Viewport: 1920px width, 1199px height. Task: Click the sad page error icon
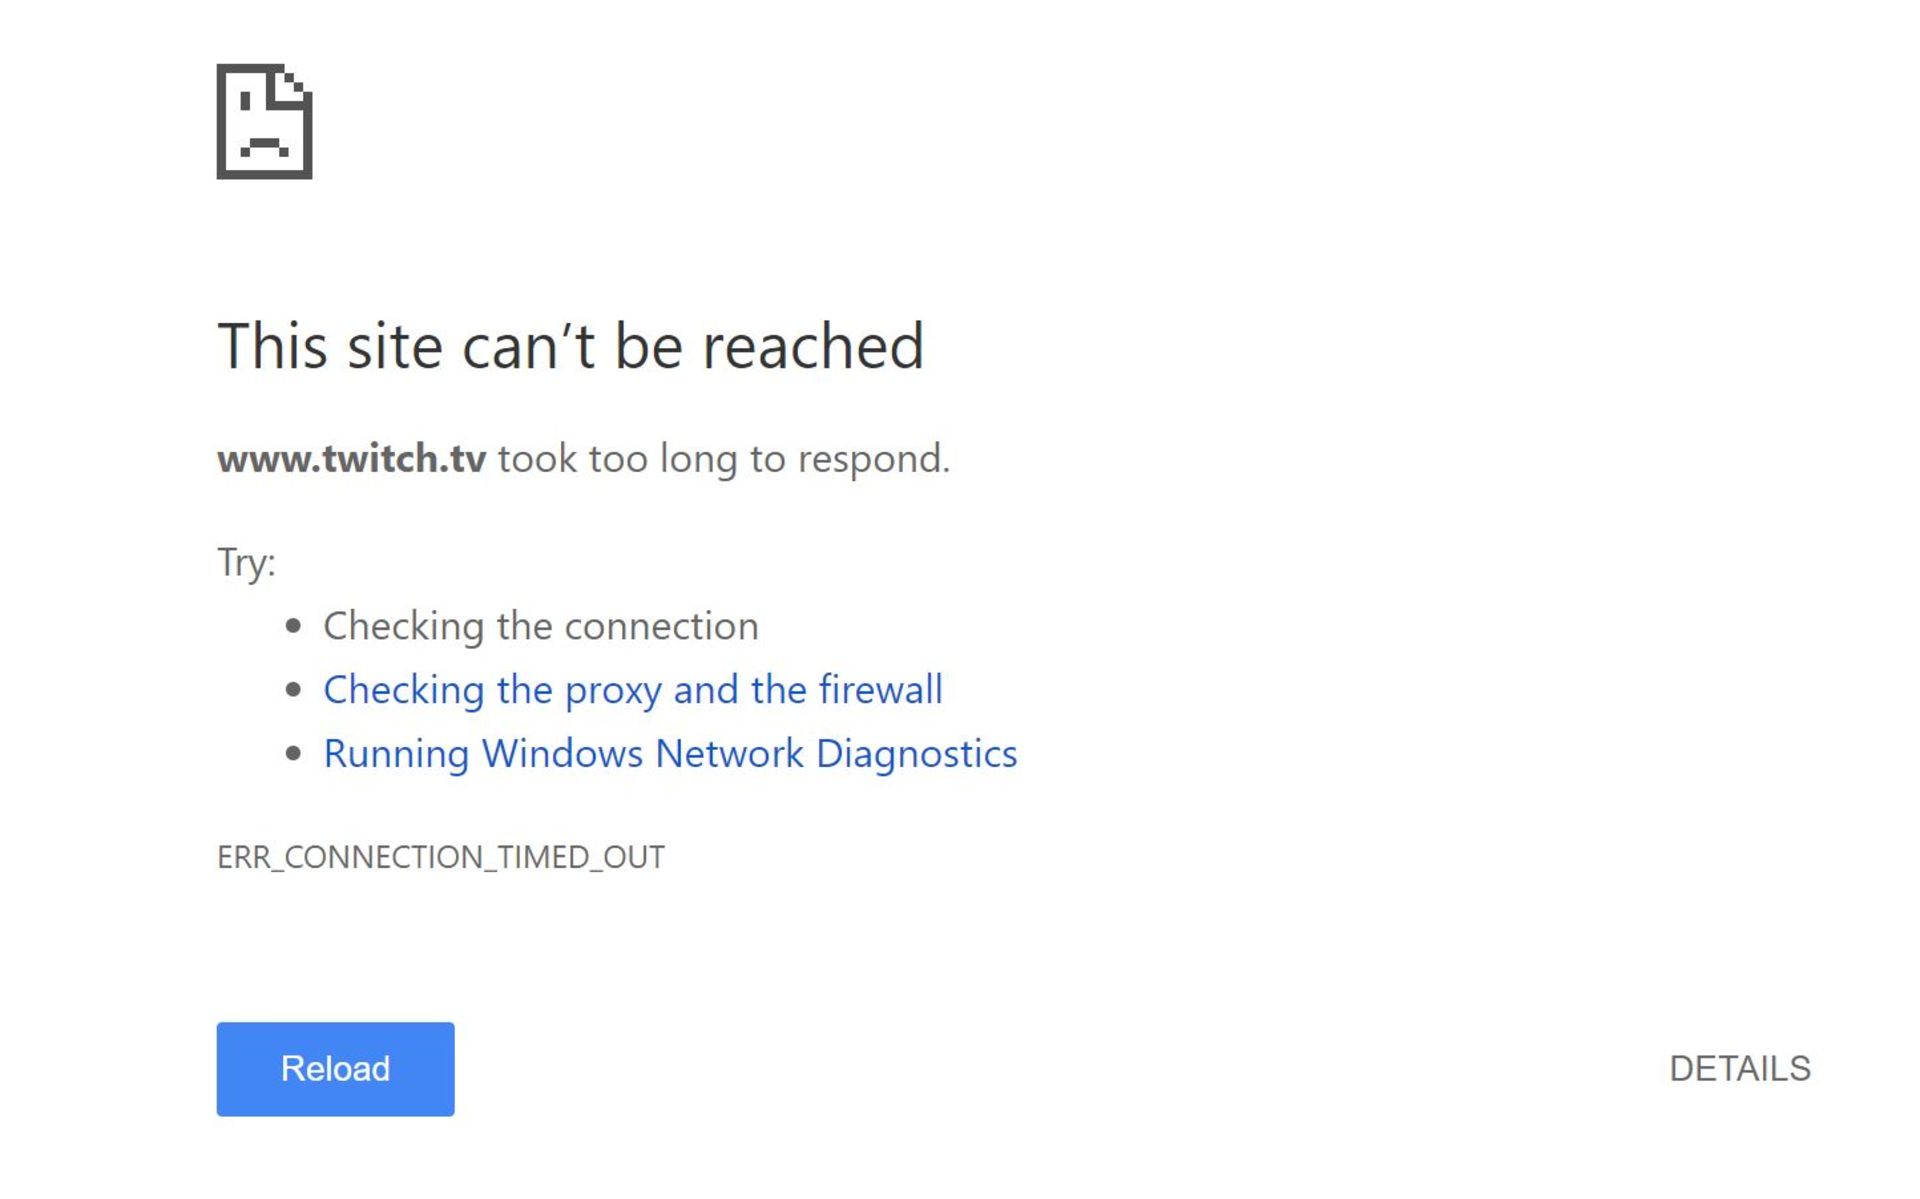(x=264, y=122)
